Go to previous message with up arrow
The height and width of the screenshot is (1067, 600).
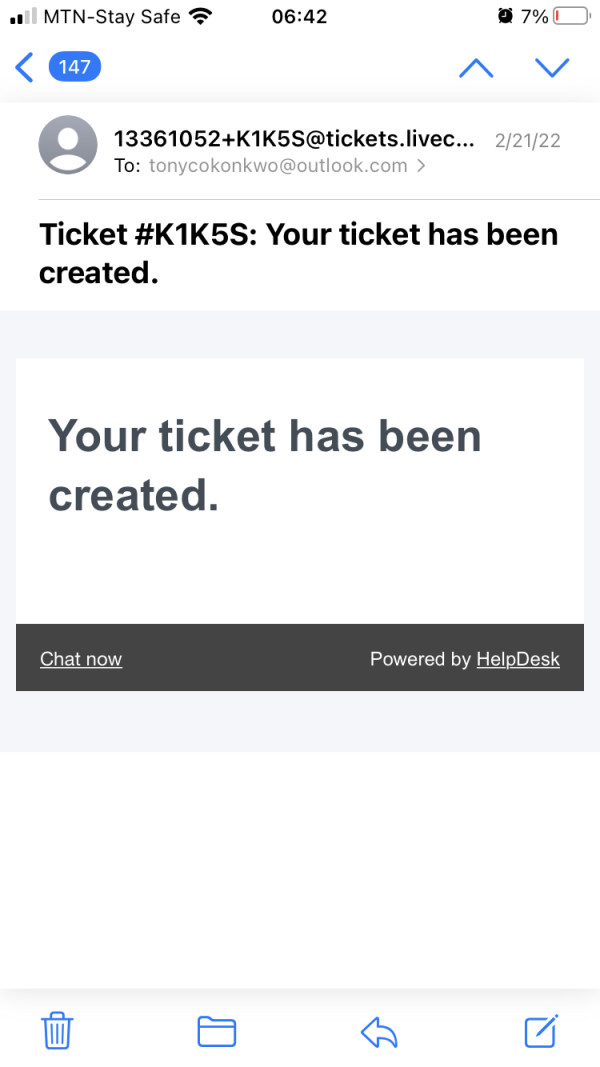(475, 67)
